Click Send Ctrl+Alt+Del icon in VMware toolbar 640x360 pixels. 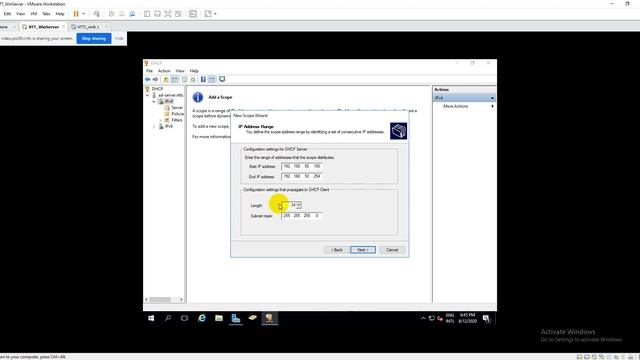click(x=97, y=14)
